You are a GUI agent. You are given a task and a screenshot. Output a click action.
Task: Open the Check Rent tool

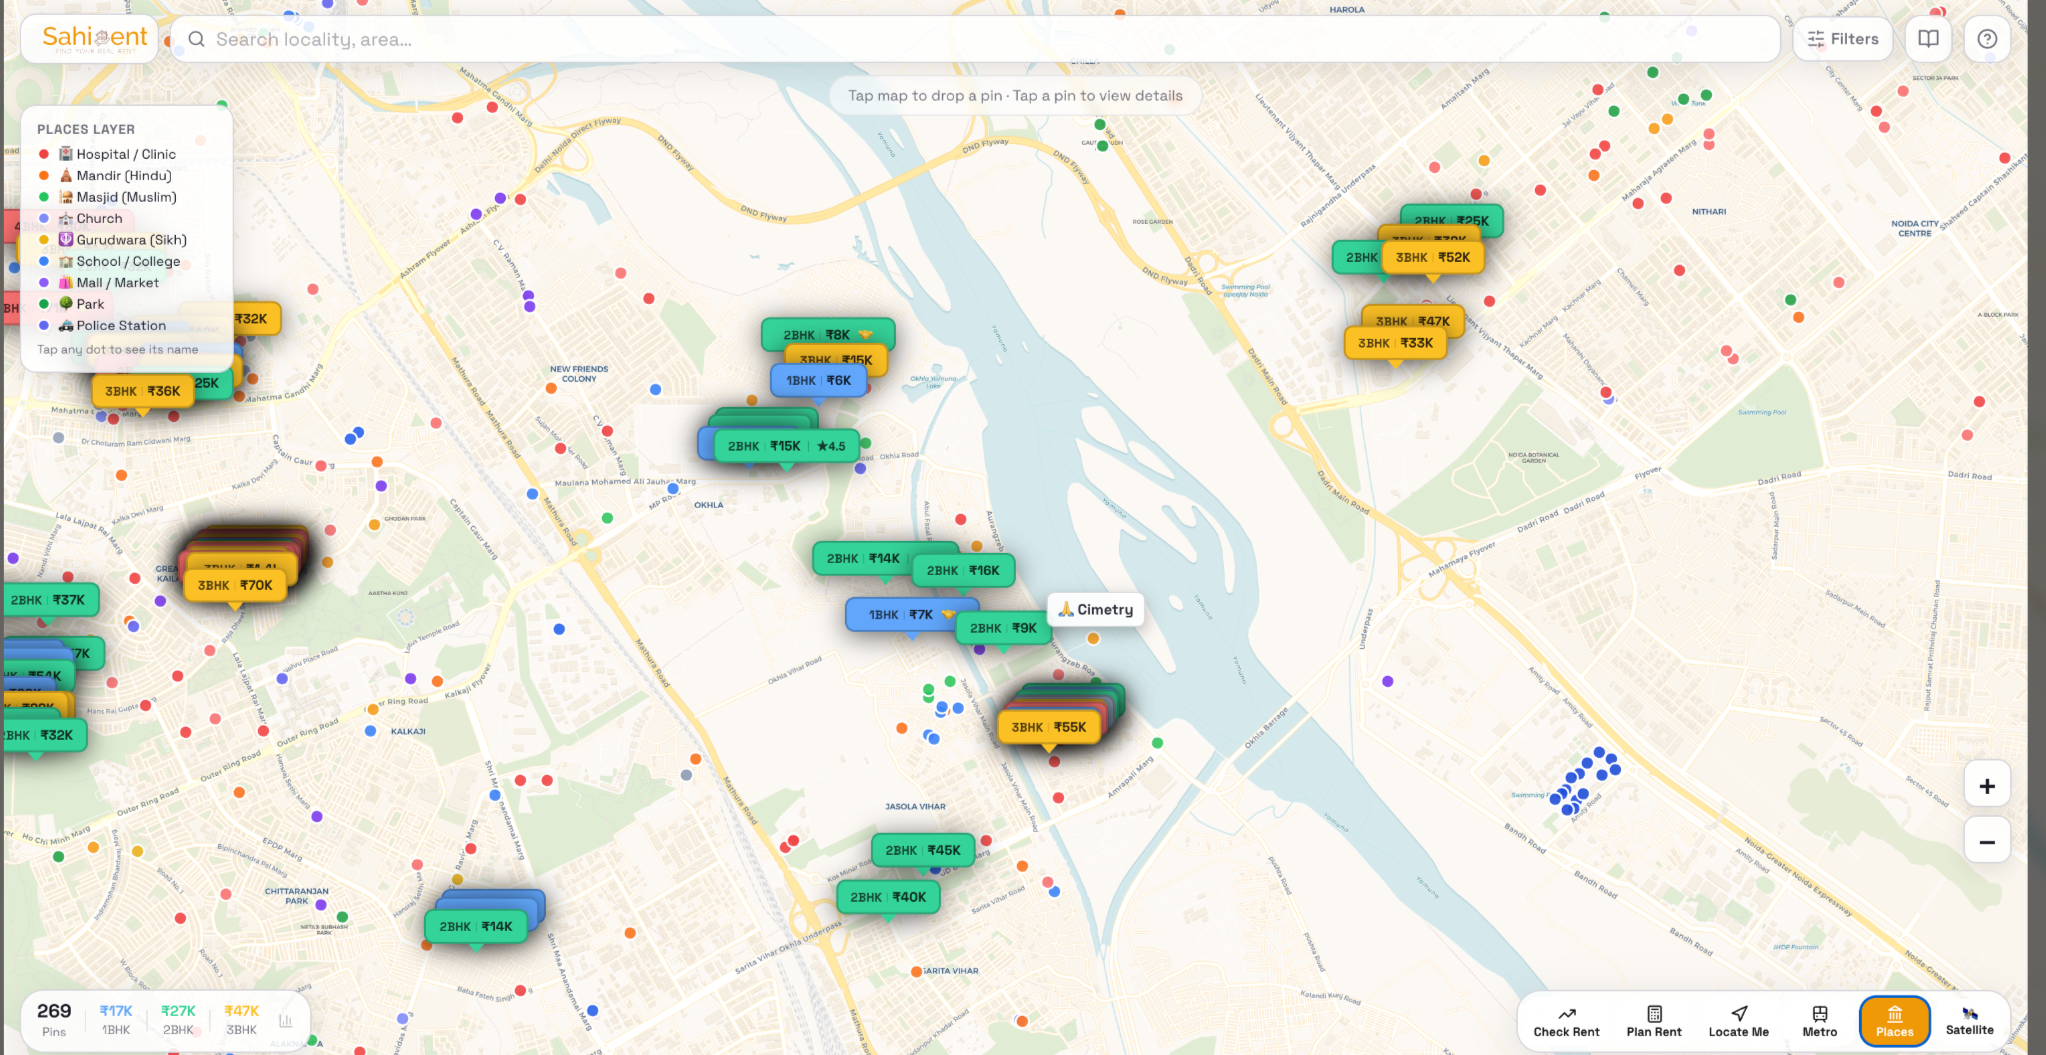(1566, 1021)
